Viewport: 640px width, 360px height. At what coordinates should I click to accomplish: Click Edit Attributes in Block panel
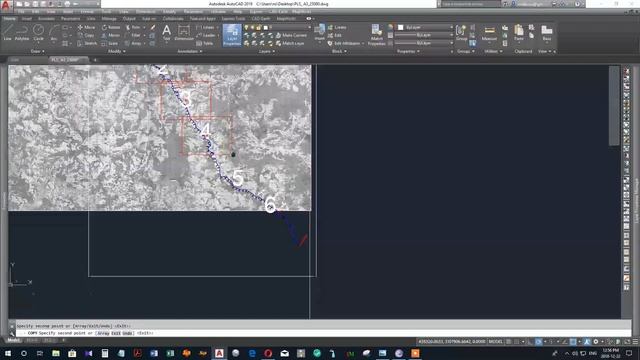345,43
